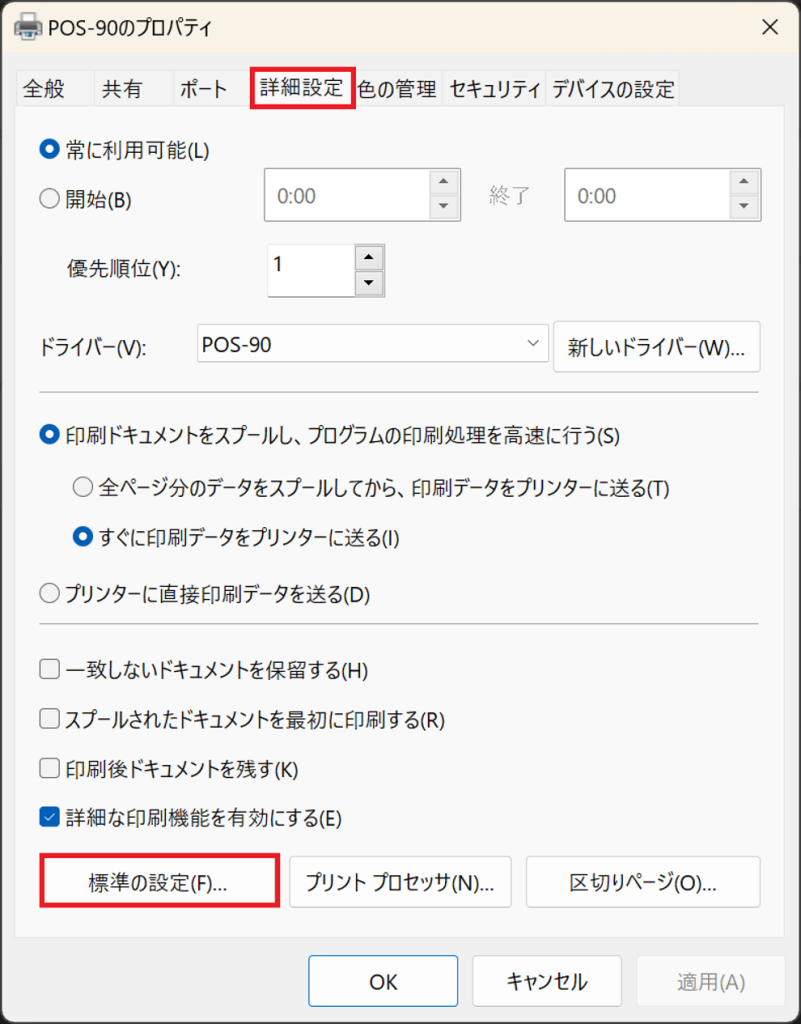Expand the ドライバー POS-90 dropdown
801x1024 pixels.
pyautogui.click(x=531, y=345)
